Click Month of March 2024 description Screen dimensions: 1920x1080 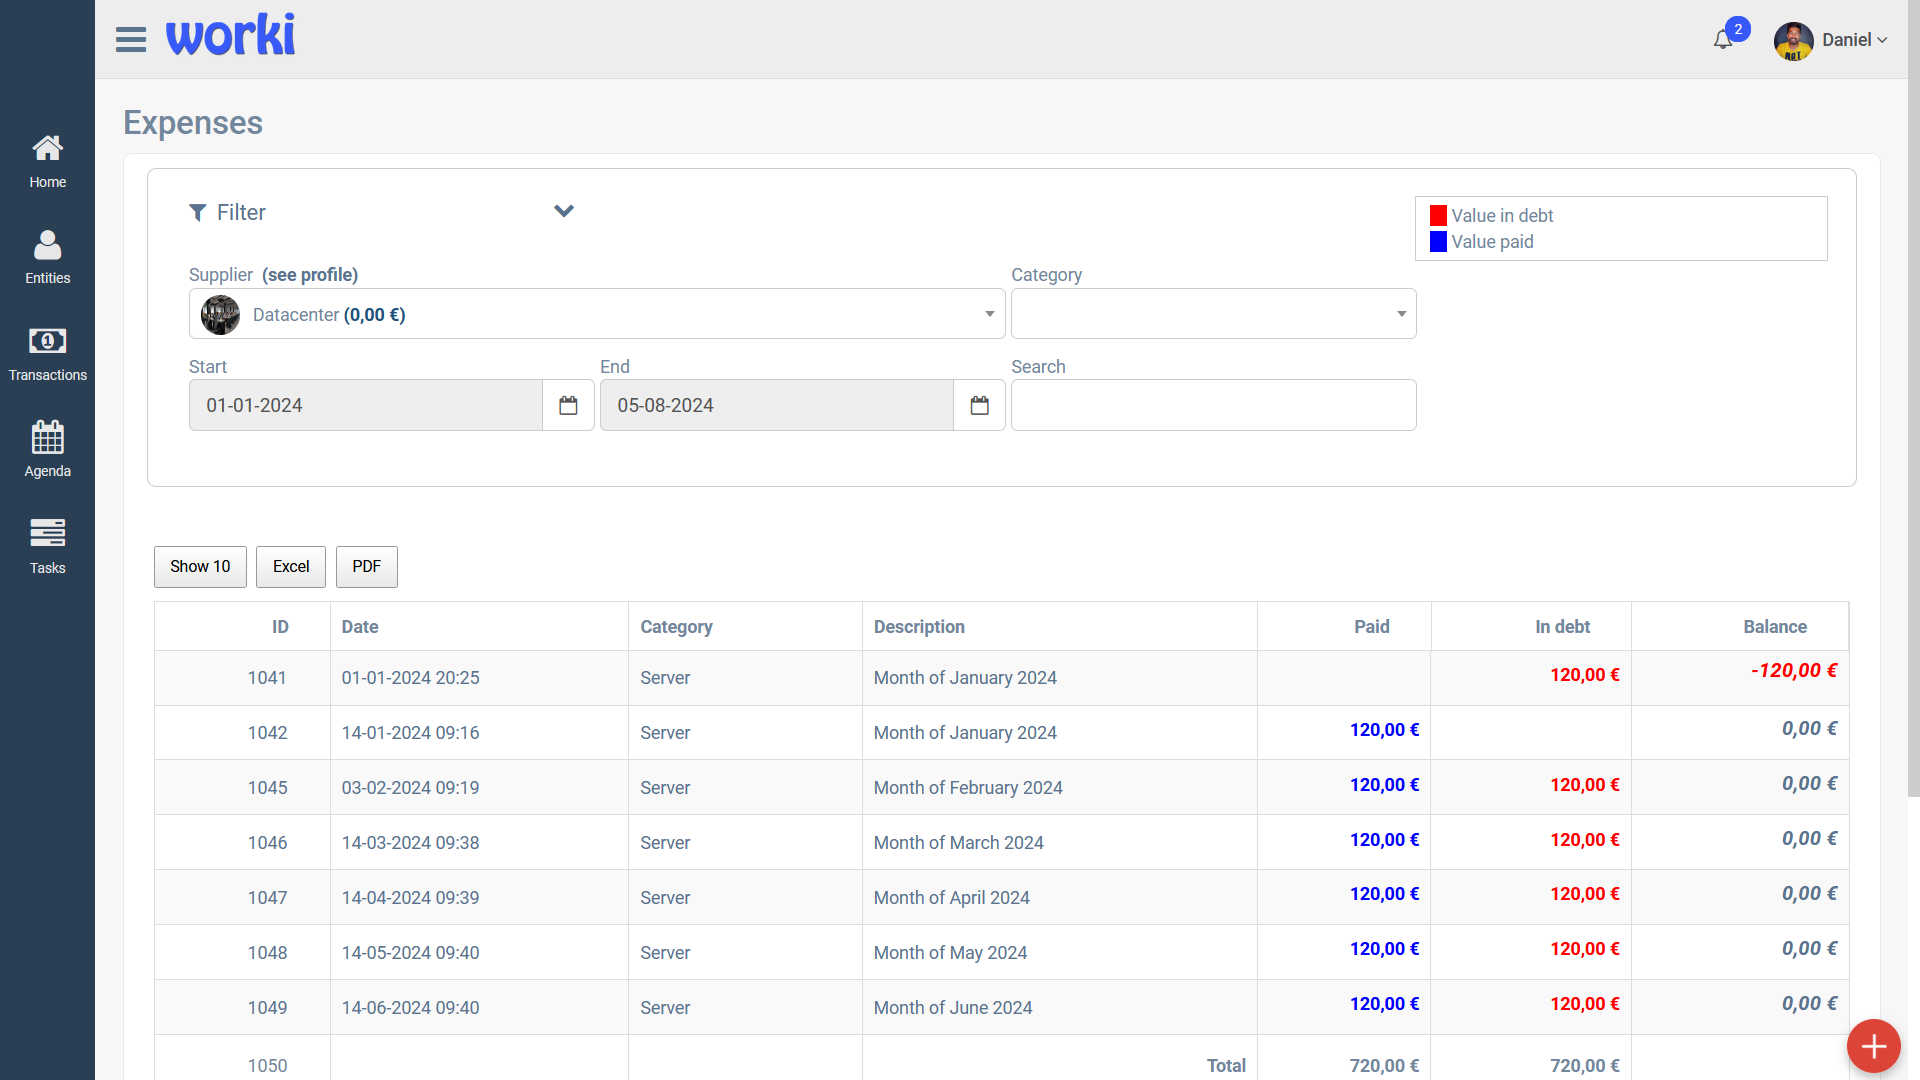click(x=958, y=843)
